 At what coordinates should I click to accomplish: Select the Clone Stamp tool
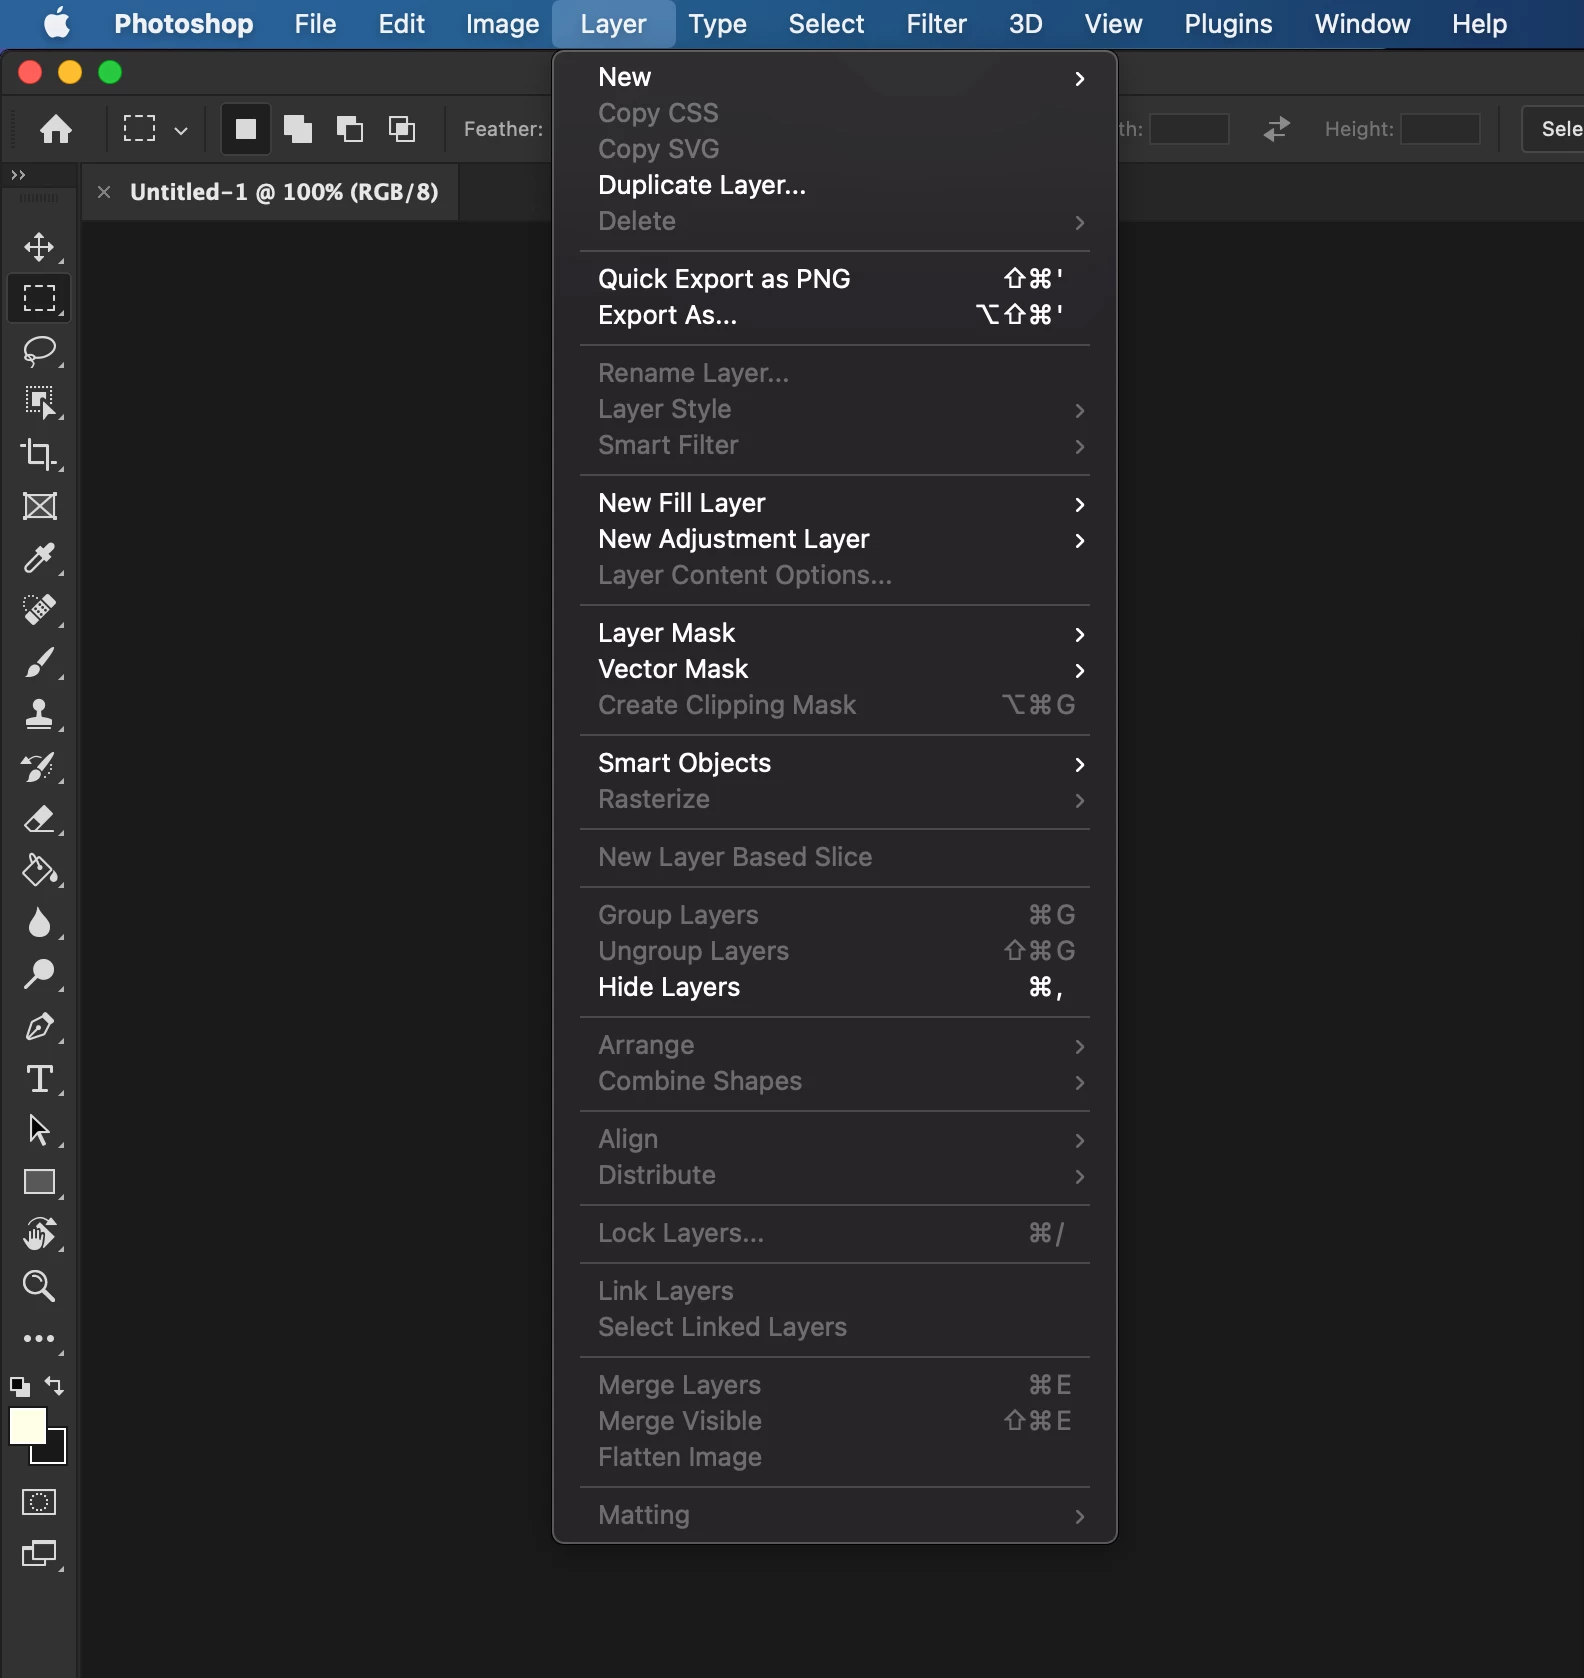point(39,715)
